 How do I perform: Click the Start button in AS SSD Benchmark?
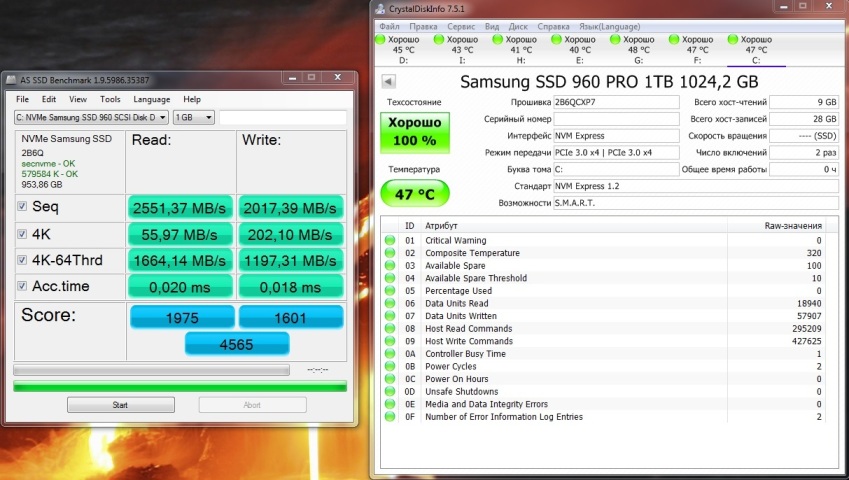(x=121, y=405)
